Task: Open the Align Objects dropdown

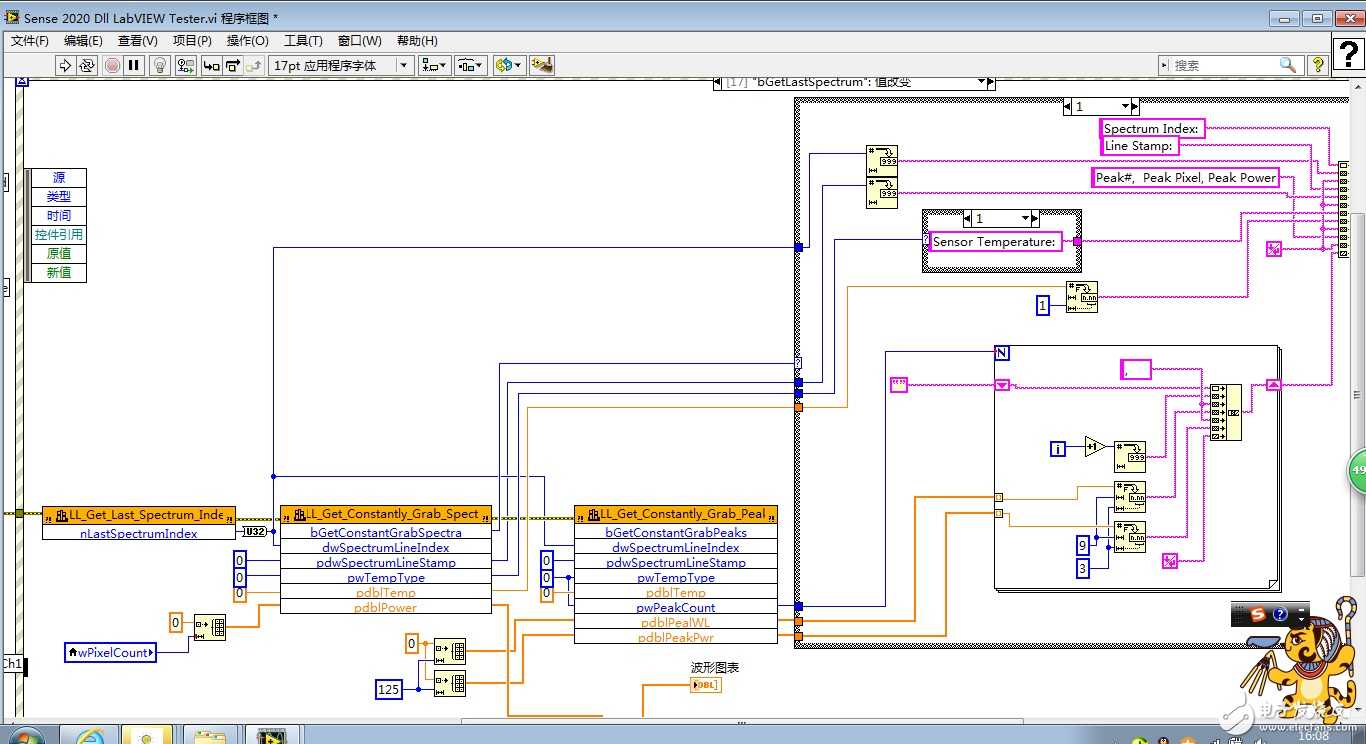Action: [x=434, y=65]
